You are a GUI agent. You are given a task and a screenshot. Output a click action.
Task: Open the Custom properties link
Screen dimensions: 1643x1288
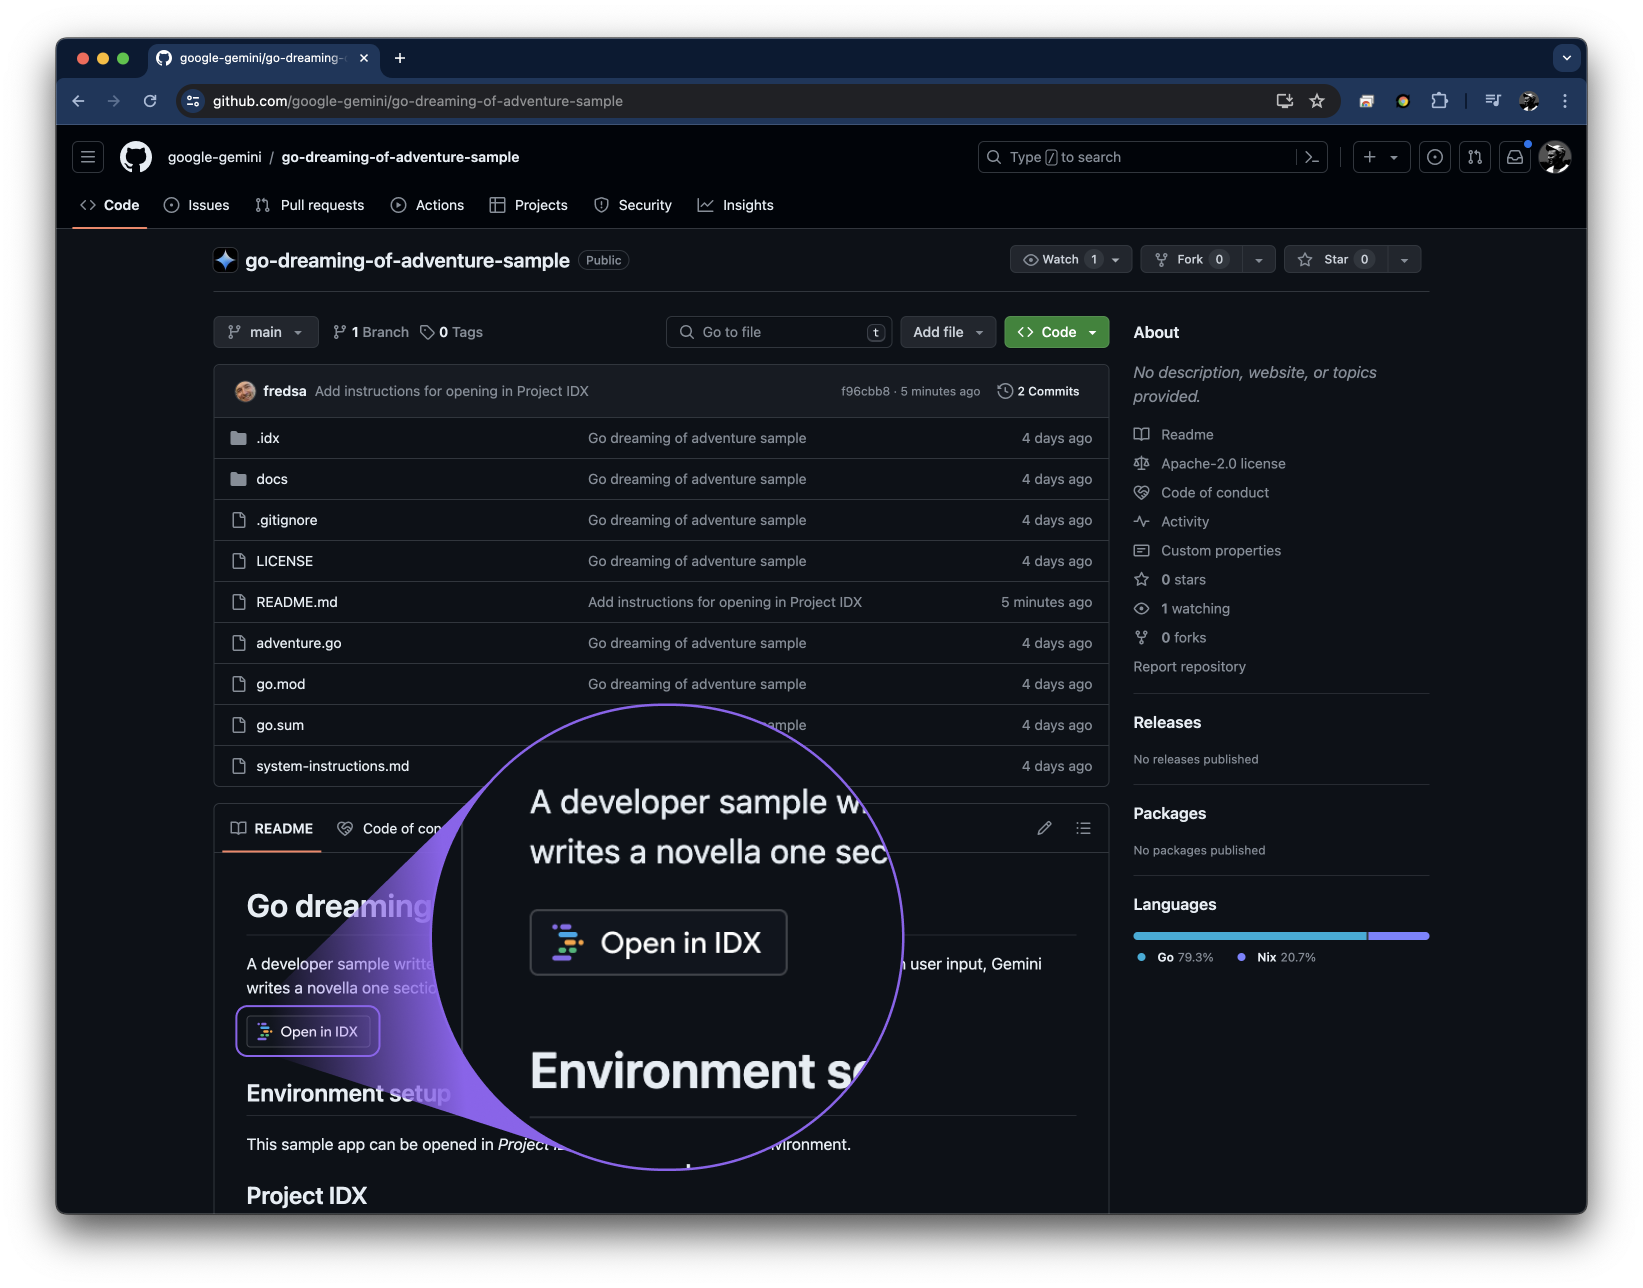(x=1221, y=550)
